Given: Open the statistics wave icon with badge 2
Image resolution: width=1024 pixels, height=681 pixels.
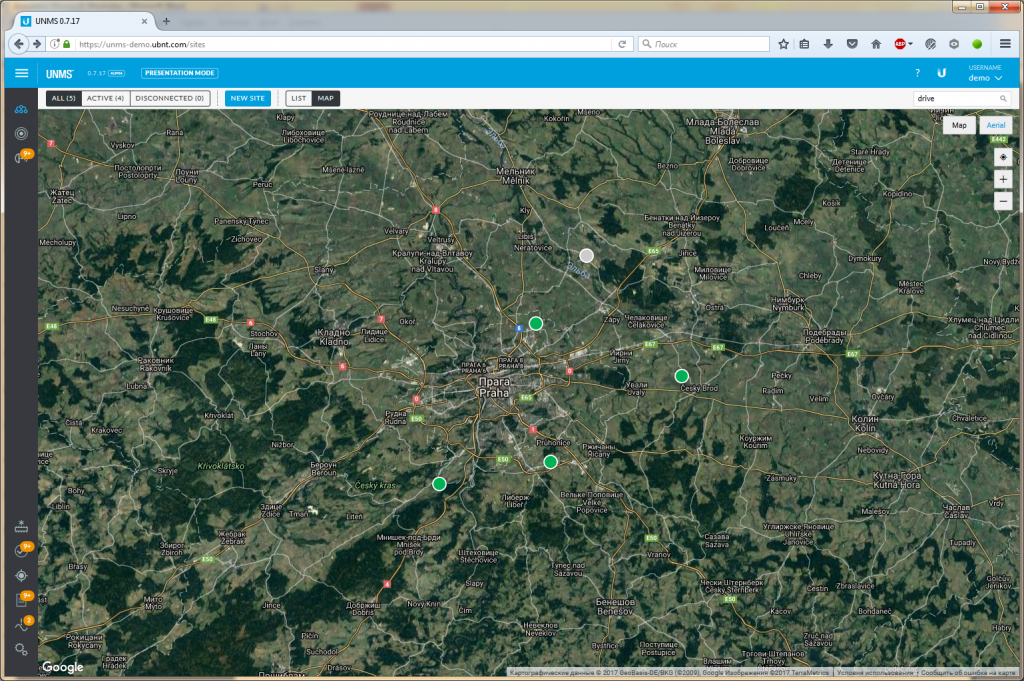Looking at the screenshot, I should click(x=21, y=626).
